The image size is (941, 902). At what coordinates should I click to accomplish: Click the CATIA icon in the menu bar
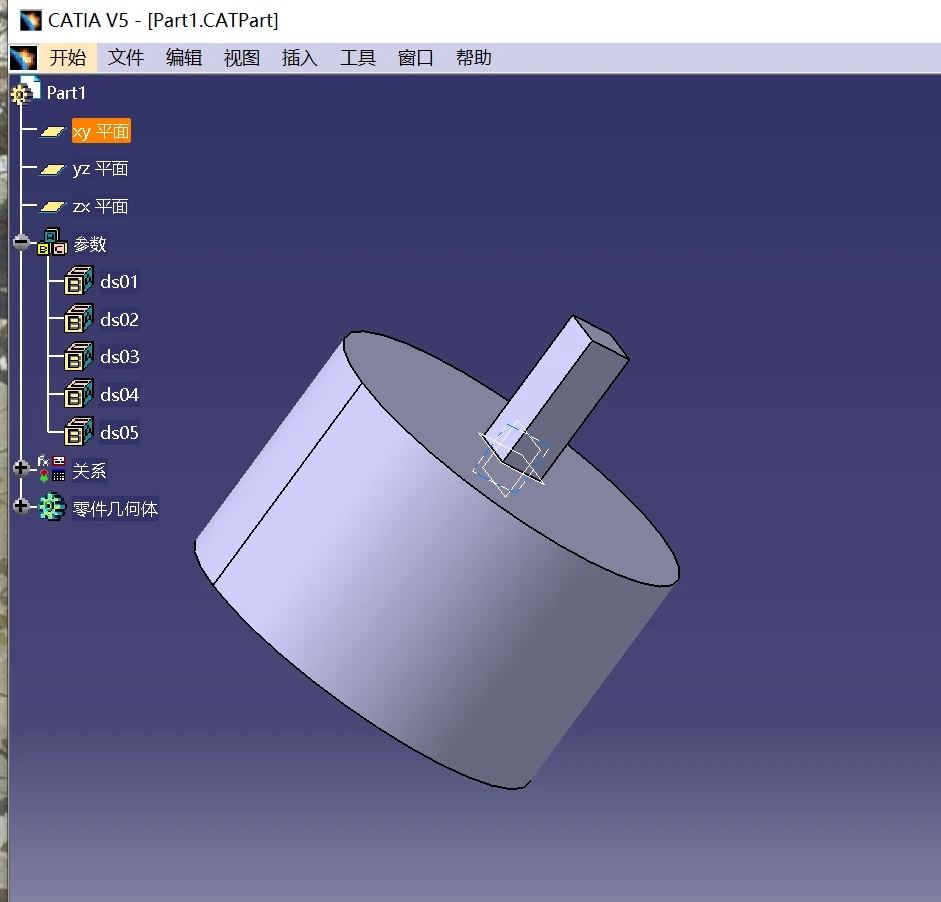pos(23,58)
